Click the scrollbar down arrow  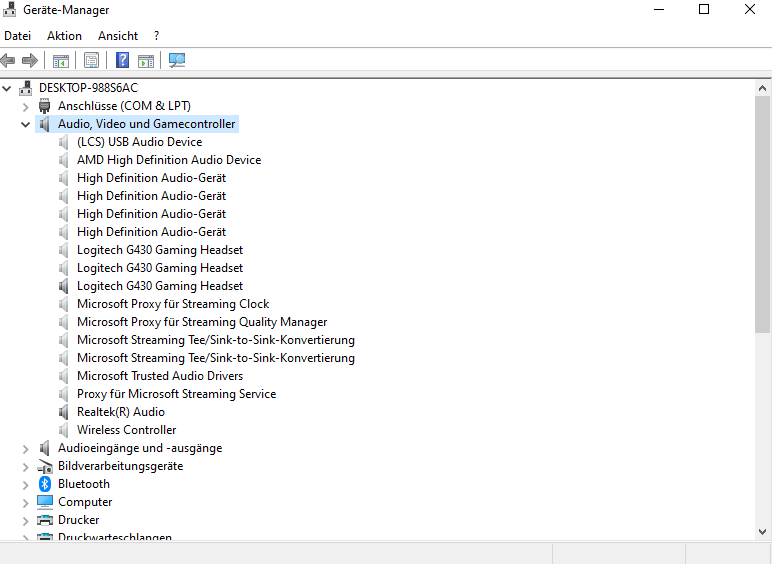click(x=763, y=532)
